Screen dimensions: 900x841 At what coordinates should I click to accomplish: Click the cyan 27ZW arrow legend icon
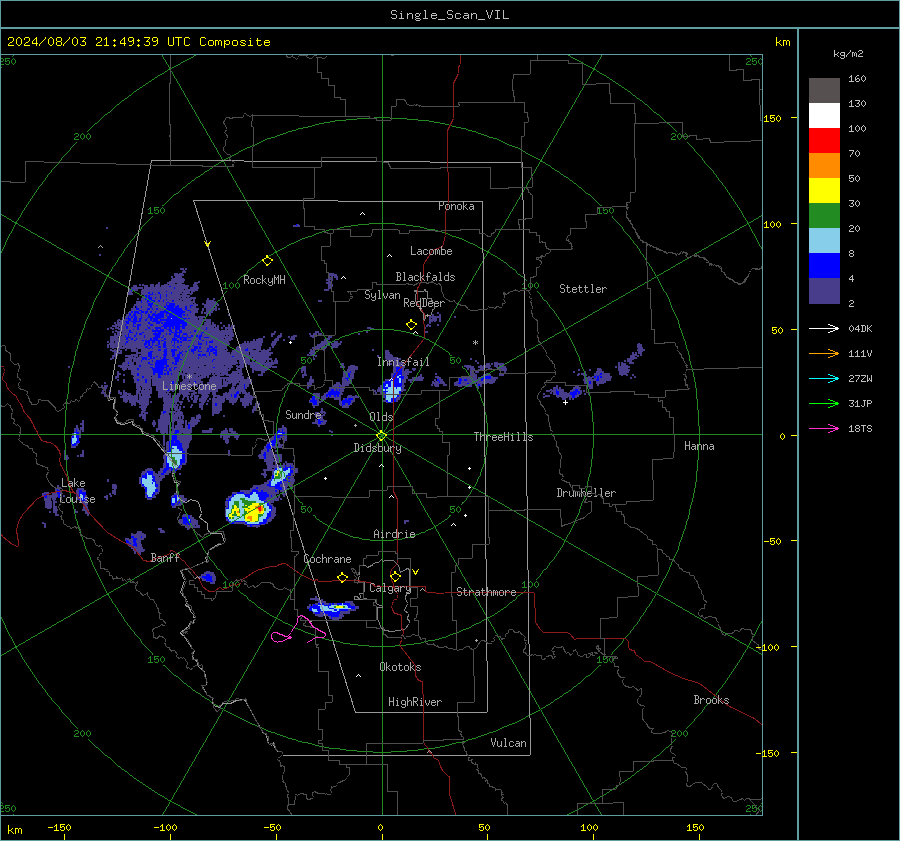tap(824, 378)
